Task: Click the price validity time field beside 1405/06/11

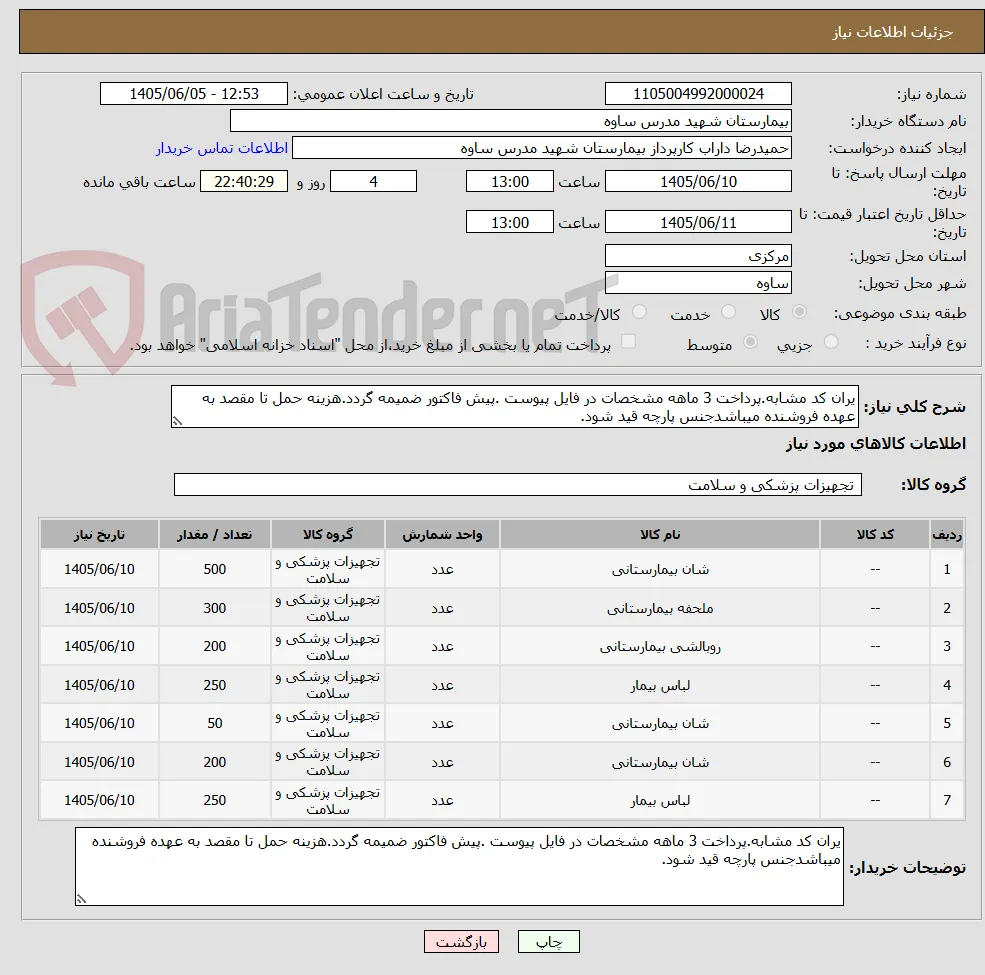Action: (509, 222)
